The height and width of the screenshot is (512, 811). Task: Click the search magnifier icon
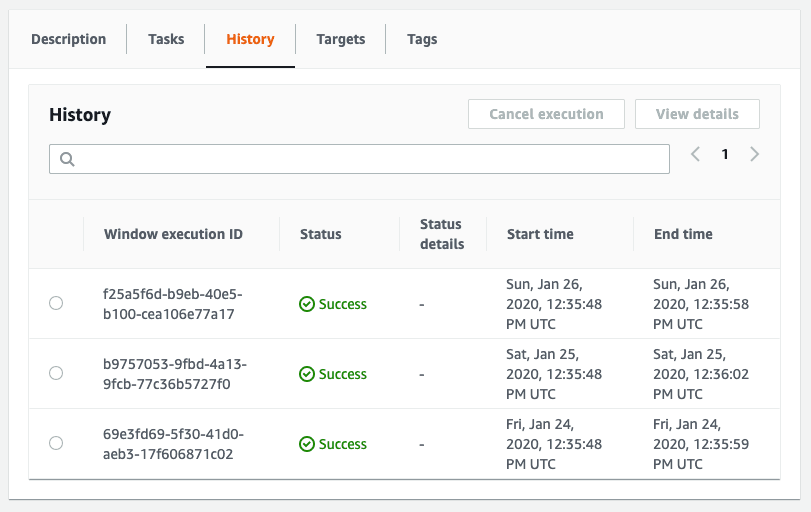[x=67, y=159]
